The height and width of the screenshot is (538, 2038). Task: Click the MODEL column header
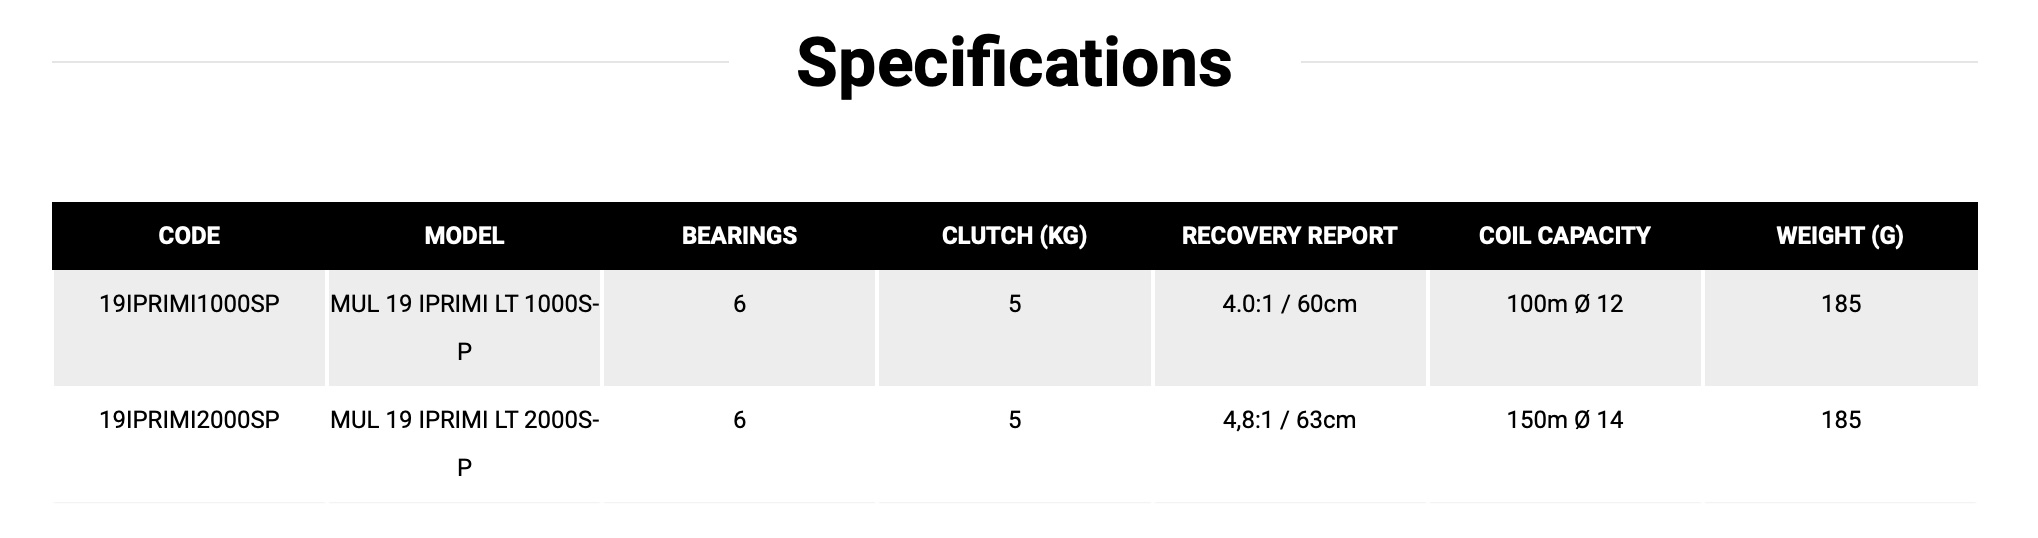point(464,236)
